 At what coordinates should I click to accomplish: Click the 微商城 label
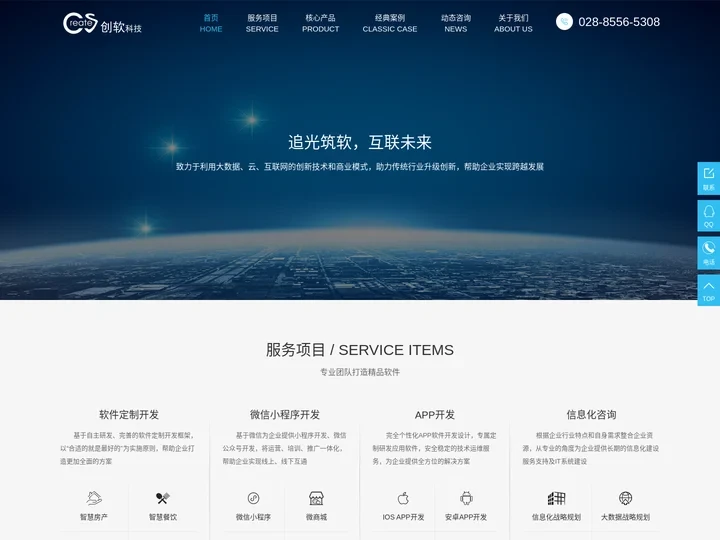pos(316,517)
